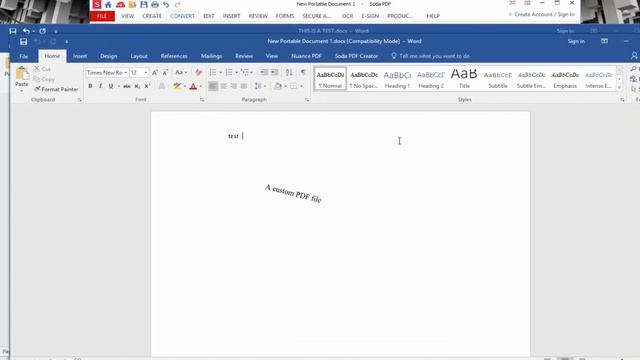Click Create Account / Sign In in Soda PDF
The width and height of the screenshot is (640, 360).
click(x=544, y=14)
